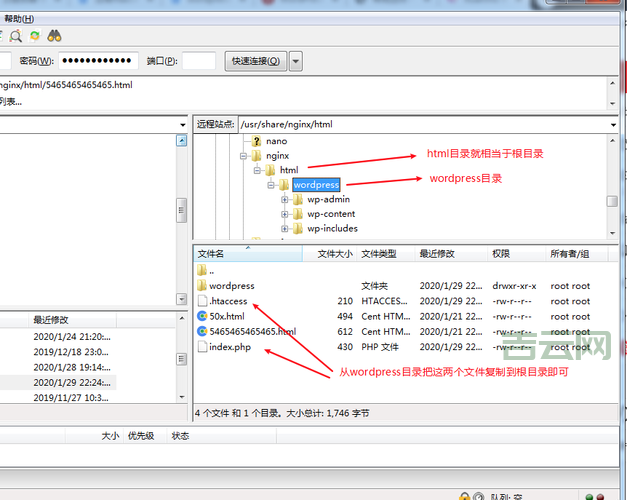The image size is (627, 500).
Task: Select the wp-includes folder in tree
Action: (332, 228)
